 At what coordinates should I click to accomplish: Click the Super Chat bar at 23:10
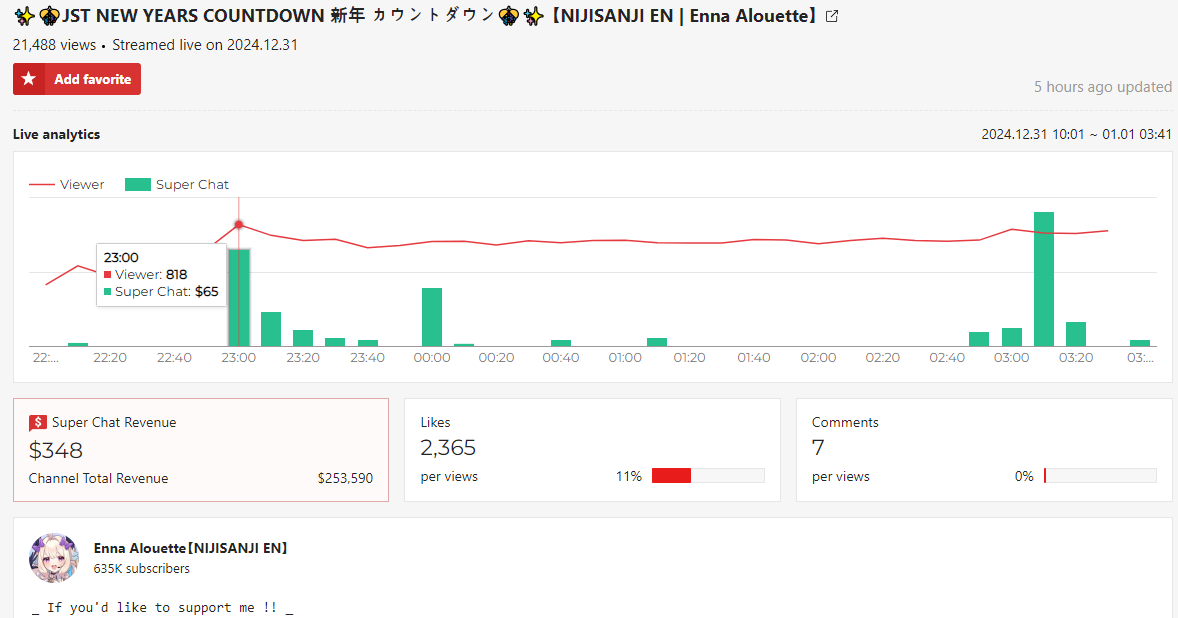pyautogui.click(x=271, y=329)
